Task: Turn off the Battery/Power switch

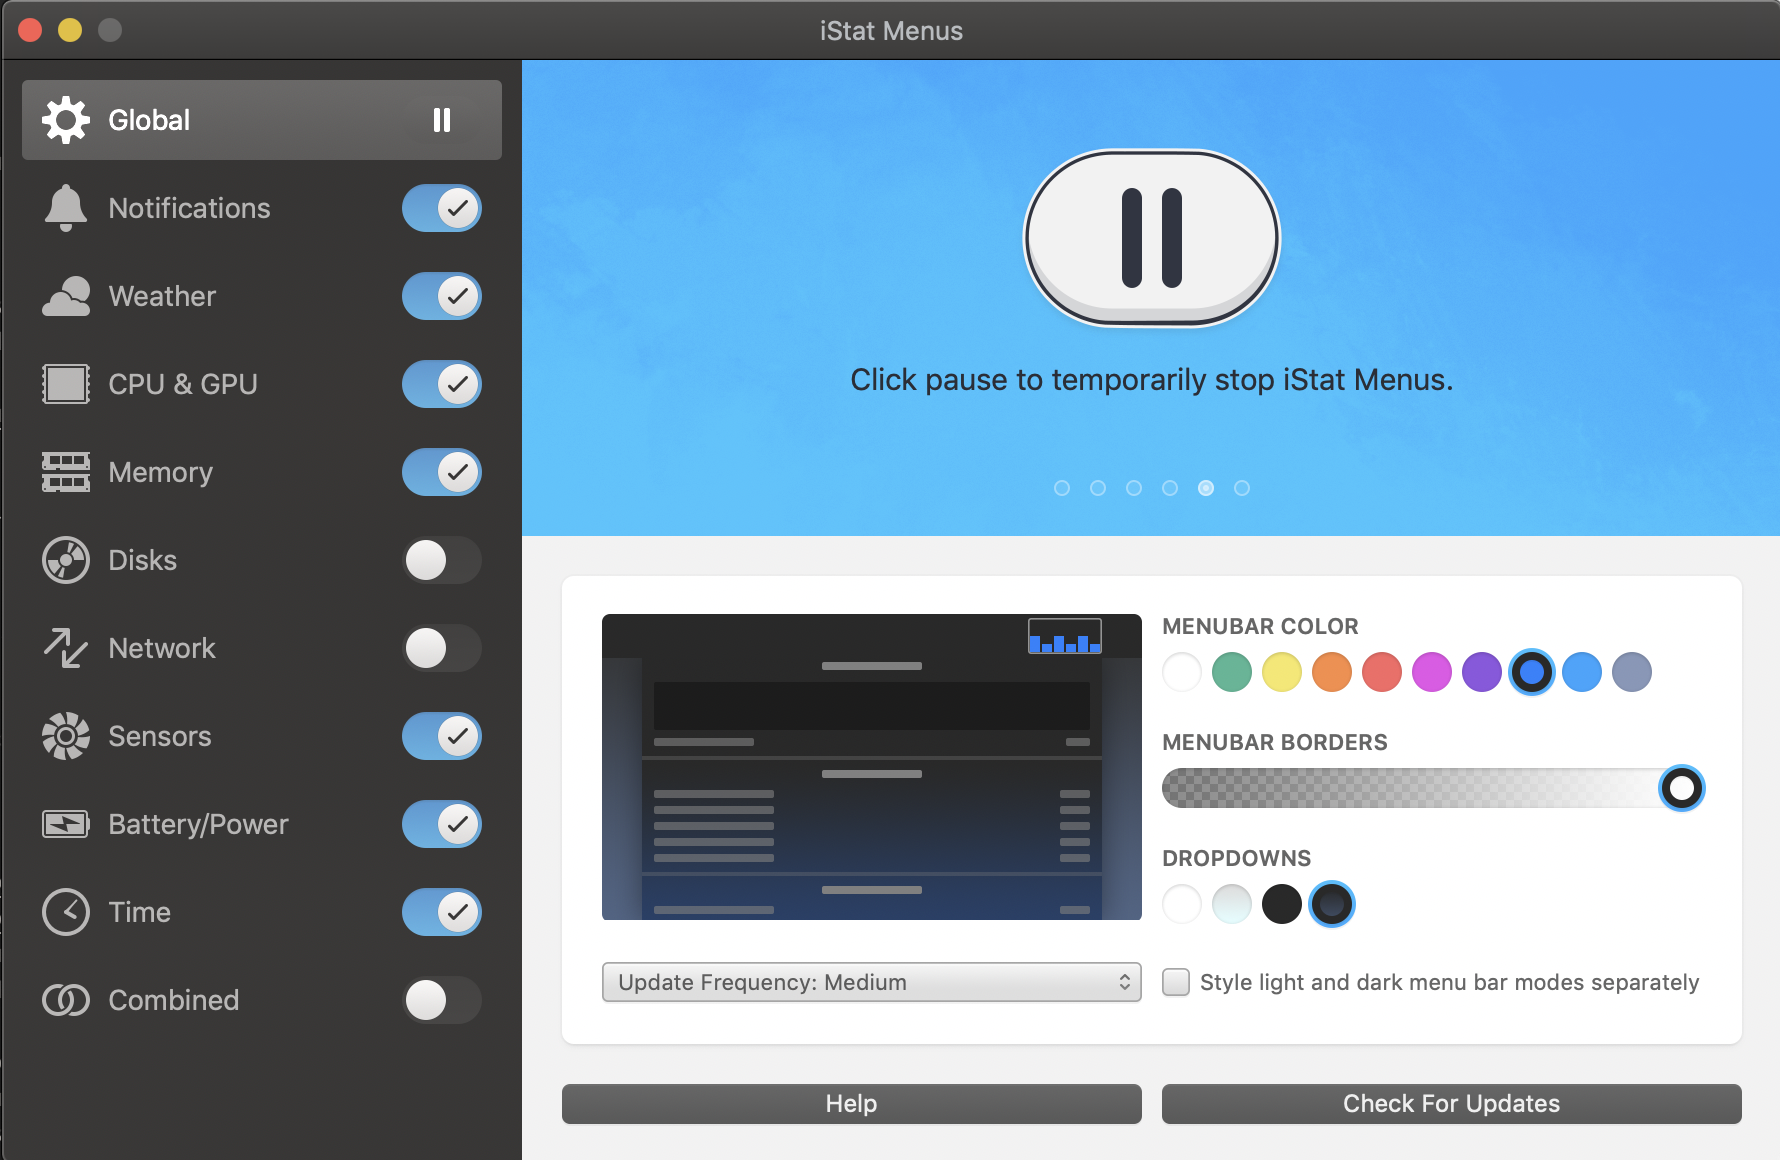Action: 442,824
